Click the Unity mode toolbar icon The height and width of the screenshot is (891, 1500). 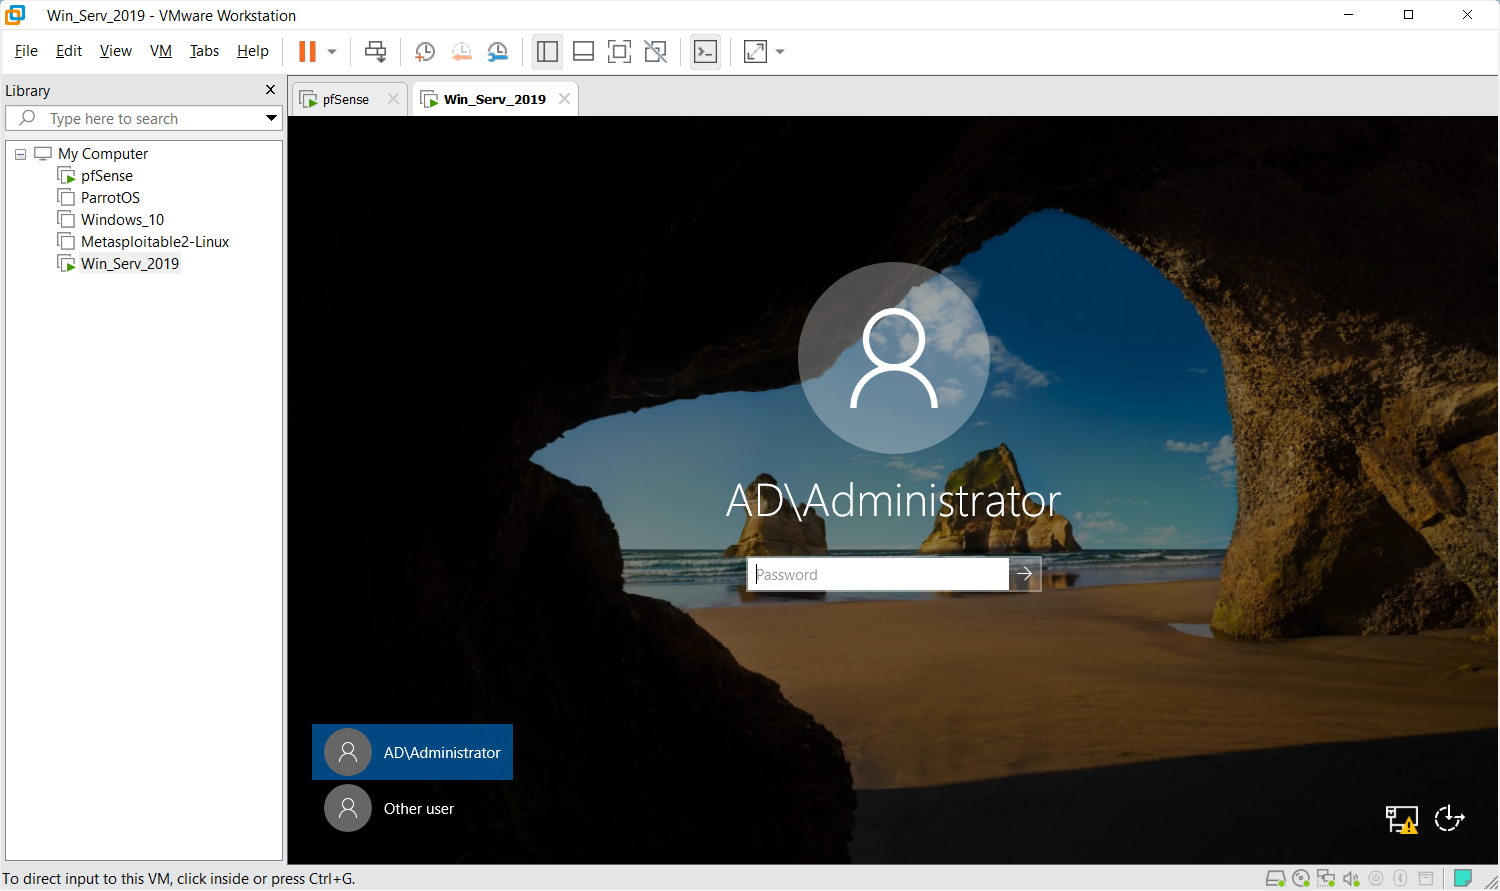[x=655, y=51]
